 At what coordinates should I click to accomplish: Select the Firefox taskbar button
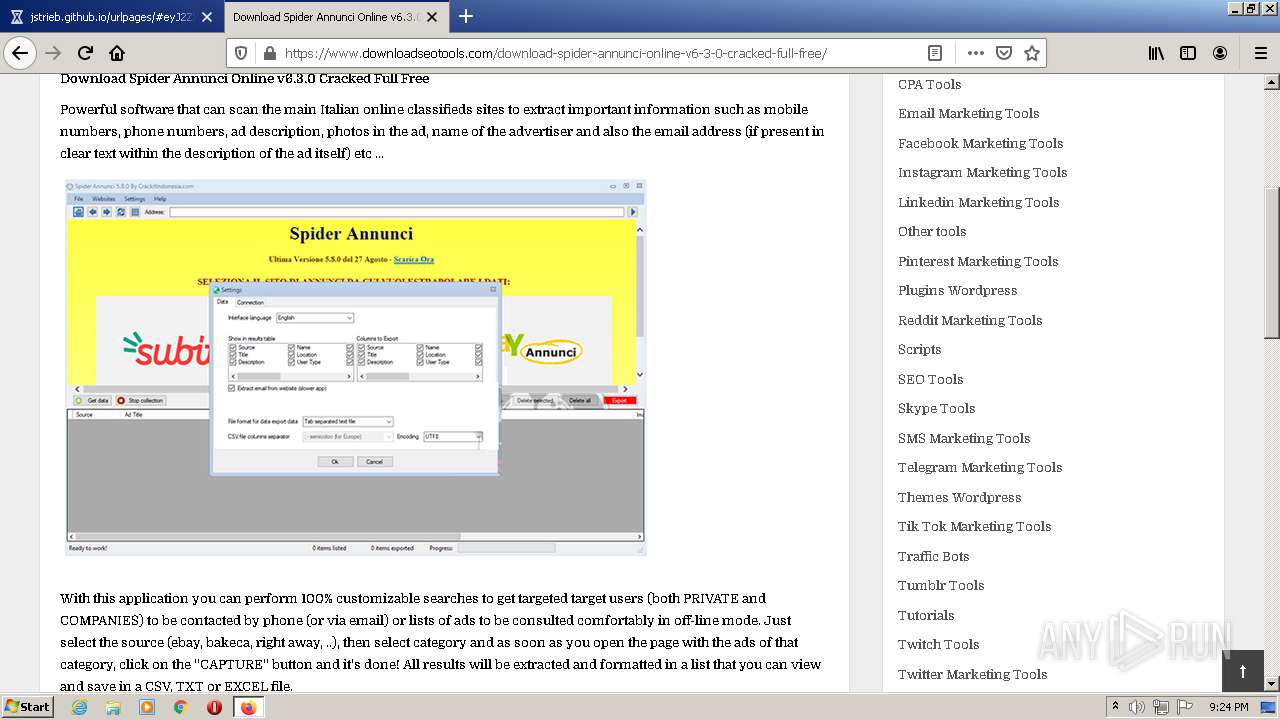(249, 707)
